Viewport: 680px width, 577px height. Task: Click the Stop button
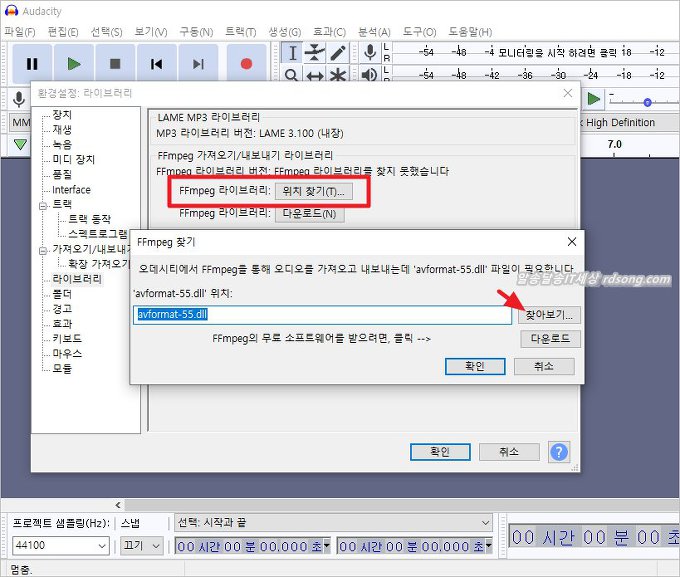[115, 64]
